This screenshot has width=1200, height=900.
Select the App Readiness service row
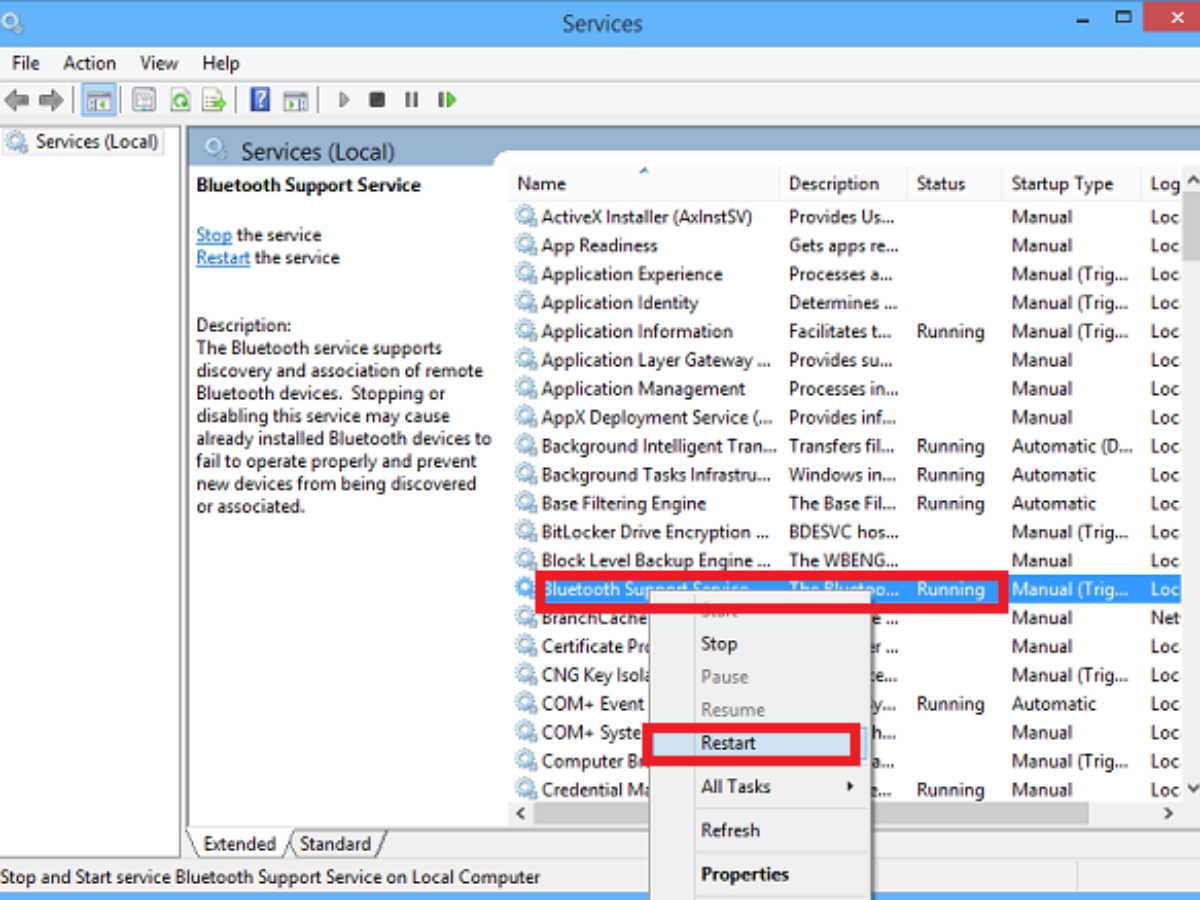(847, 245)
